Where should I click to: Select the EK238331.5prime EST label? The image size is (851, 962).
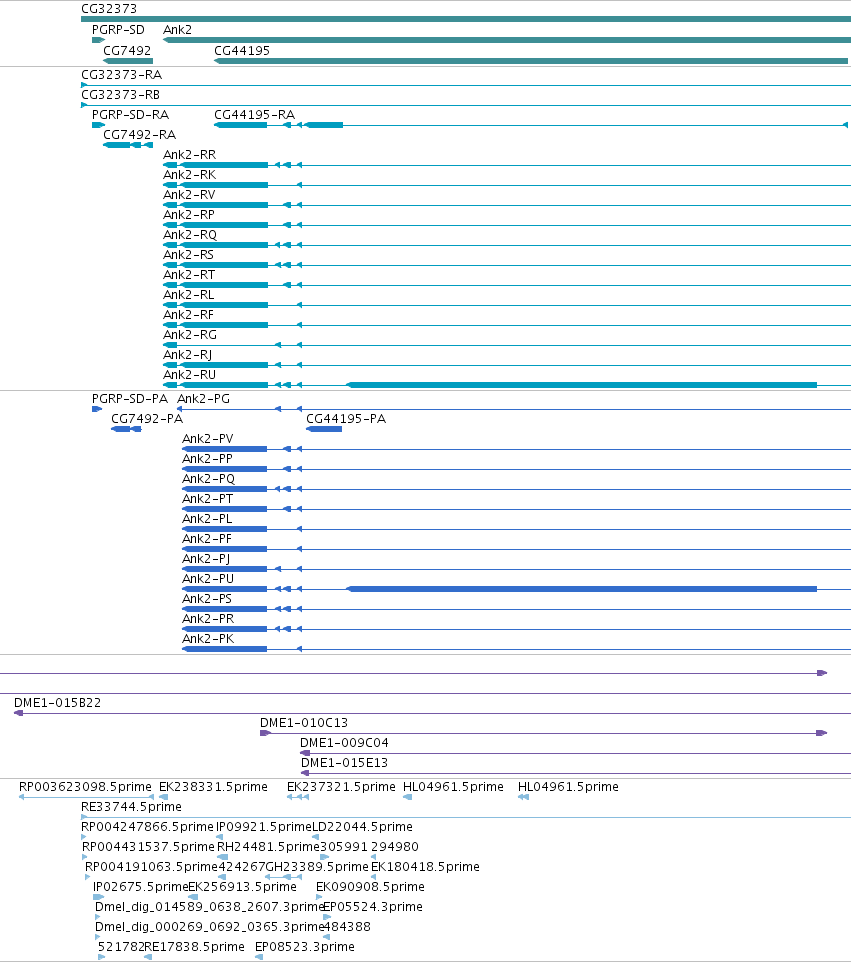pyautogui.click(x=214, y=787)
